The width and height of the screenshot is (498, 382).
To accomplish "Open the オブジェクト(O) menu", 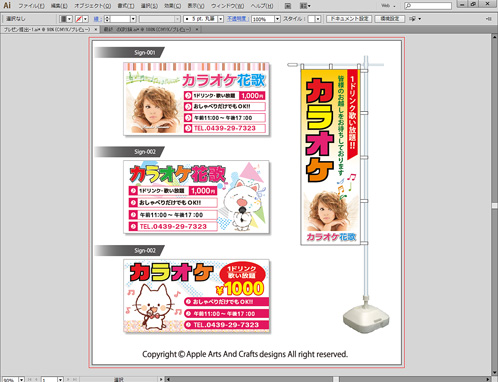I will point(92,6).
